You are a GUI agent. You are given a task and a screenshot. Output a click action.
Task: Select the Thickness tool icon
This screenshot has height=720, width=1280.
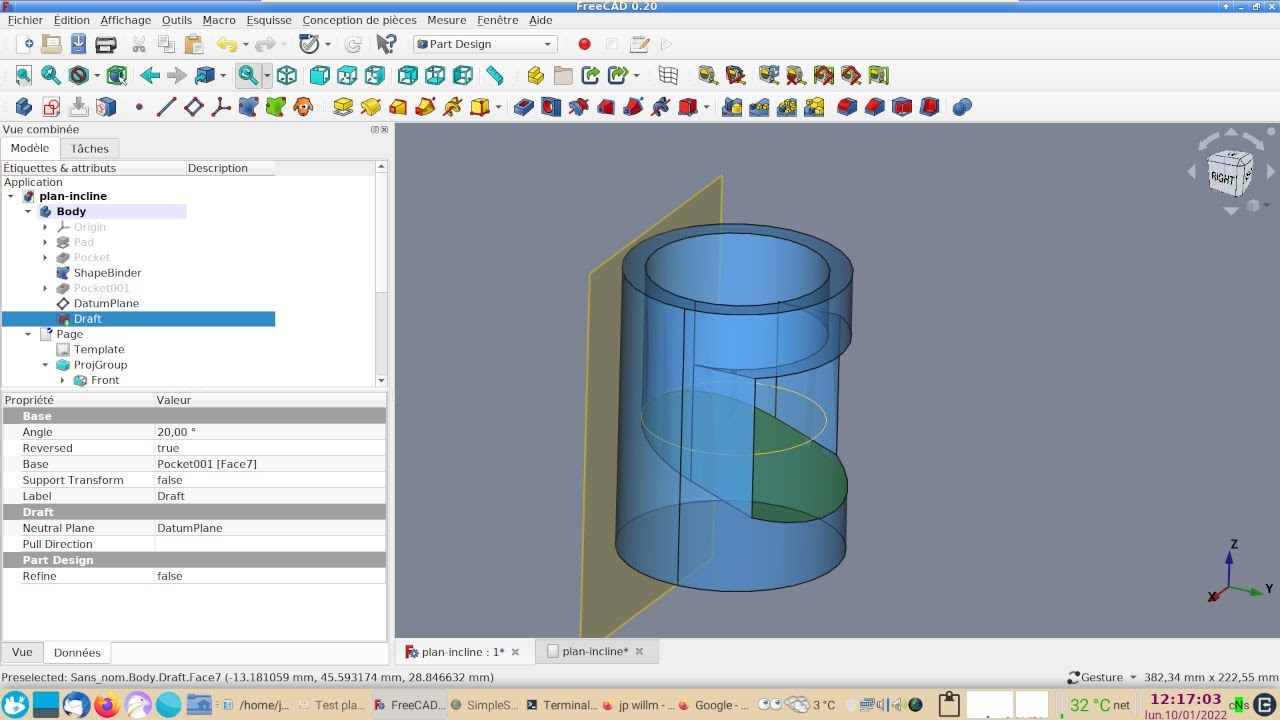click(x=929, y=106)
